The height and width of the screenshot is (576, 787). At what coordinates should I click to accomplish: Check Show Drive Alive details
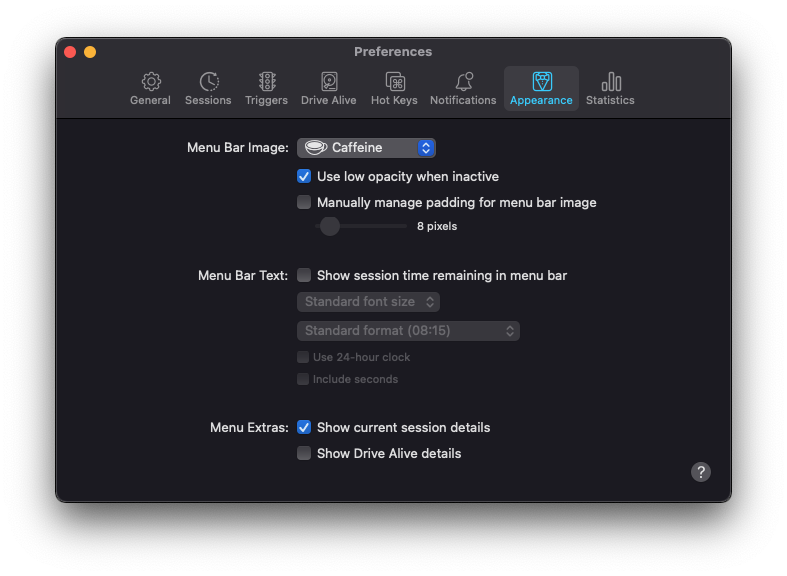coord(304,453)
